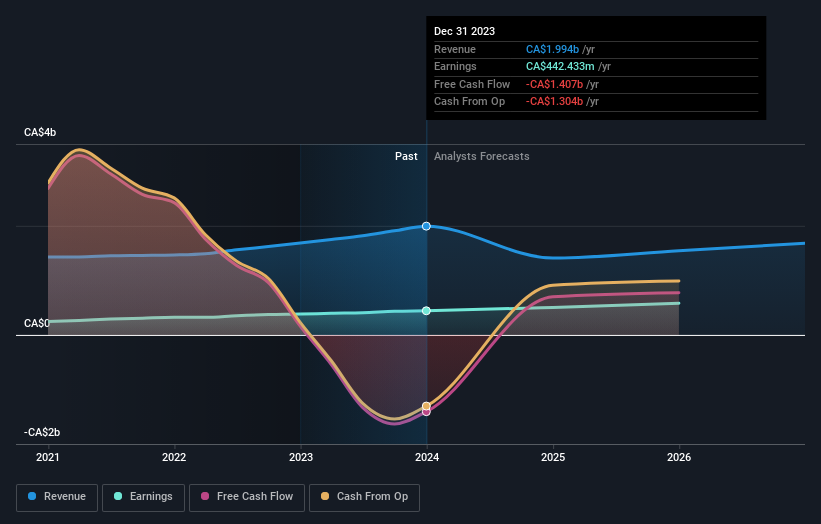The height and width of the screenshot is (524, 821).
Task: Click the 2026 x-axis label
Action: click(679, 457)
